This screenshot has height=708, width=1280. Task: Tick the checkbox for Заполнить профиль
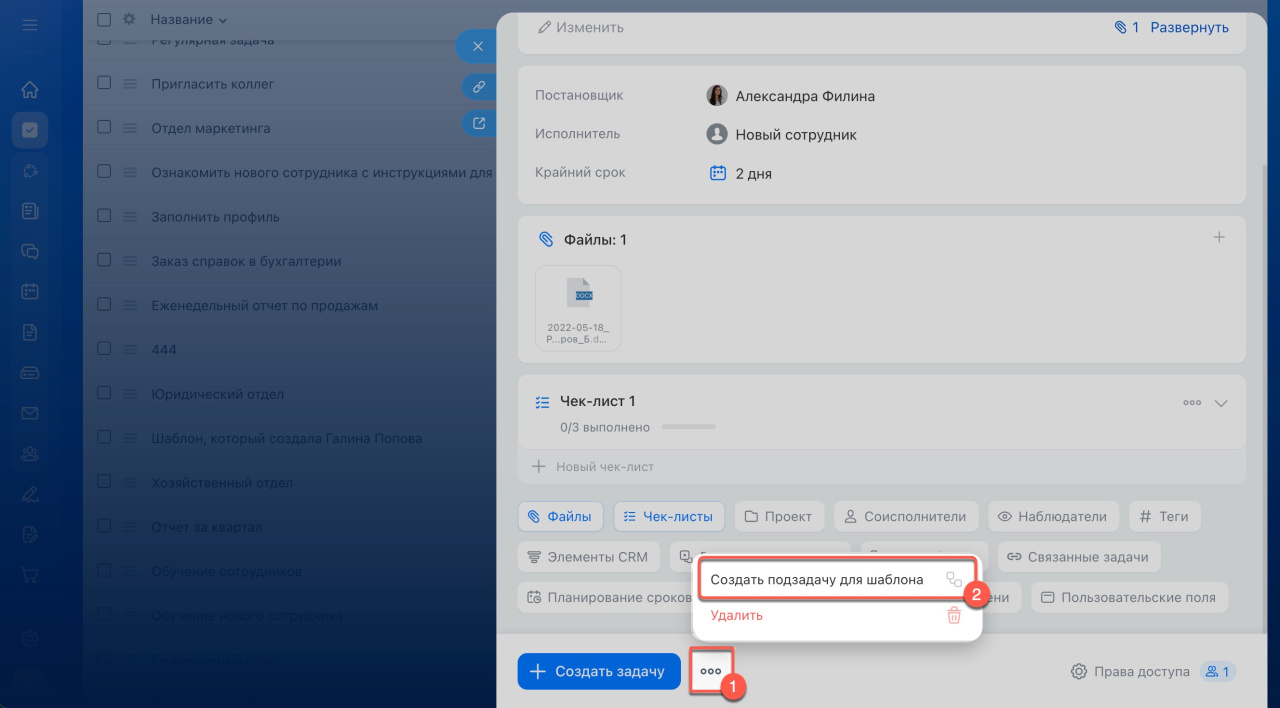104,216
